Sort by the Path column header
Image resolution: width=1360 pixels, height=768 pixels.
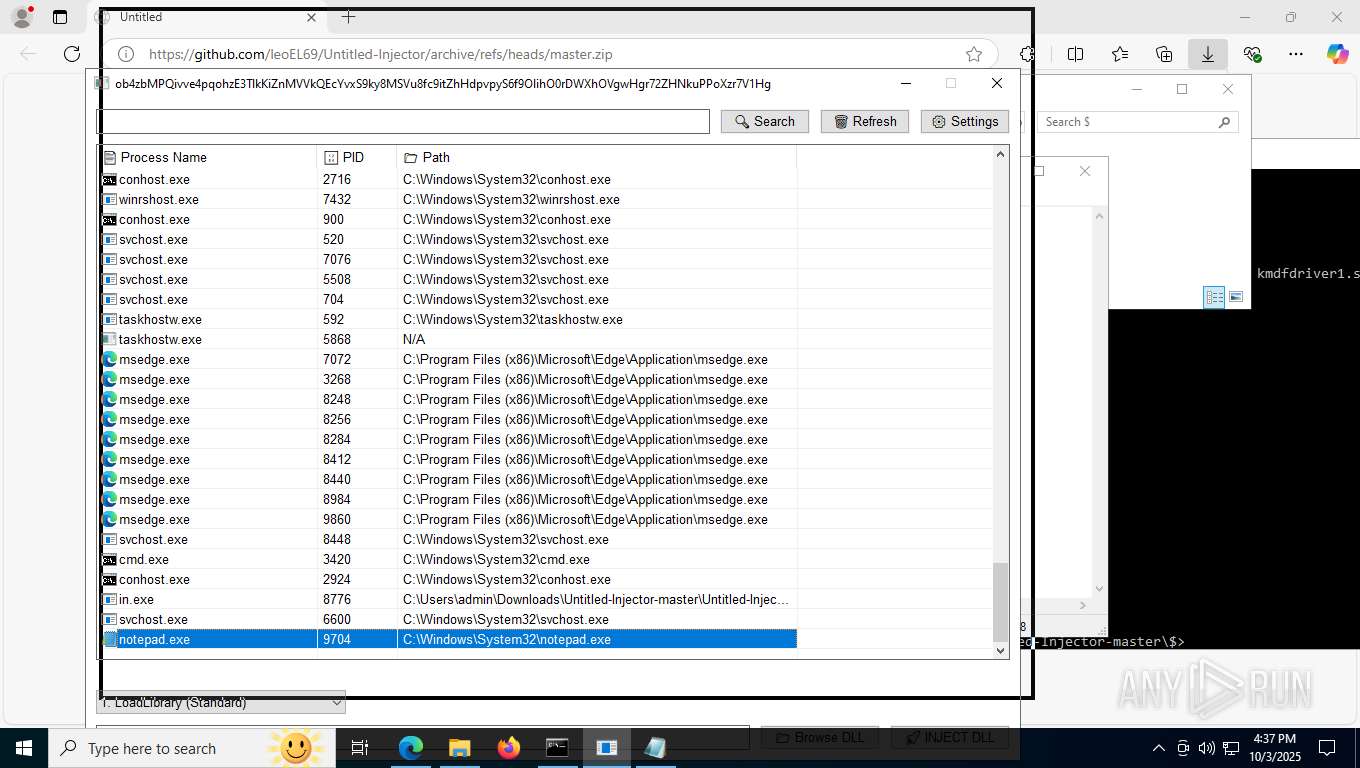(x=597, y=157)
